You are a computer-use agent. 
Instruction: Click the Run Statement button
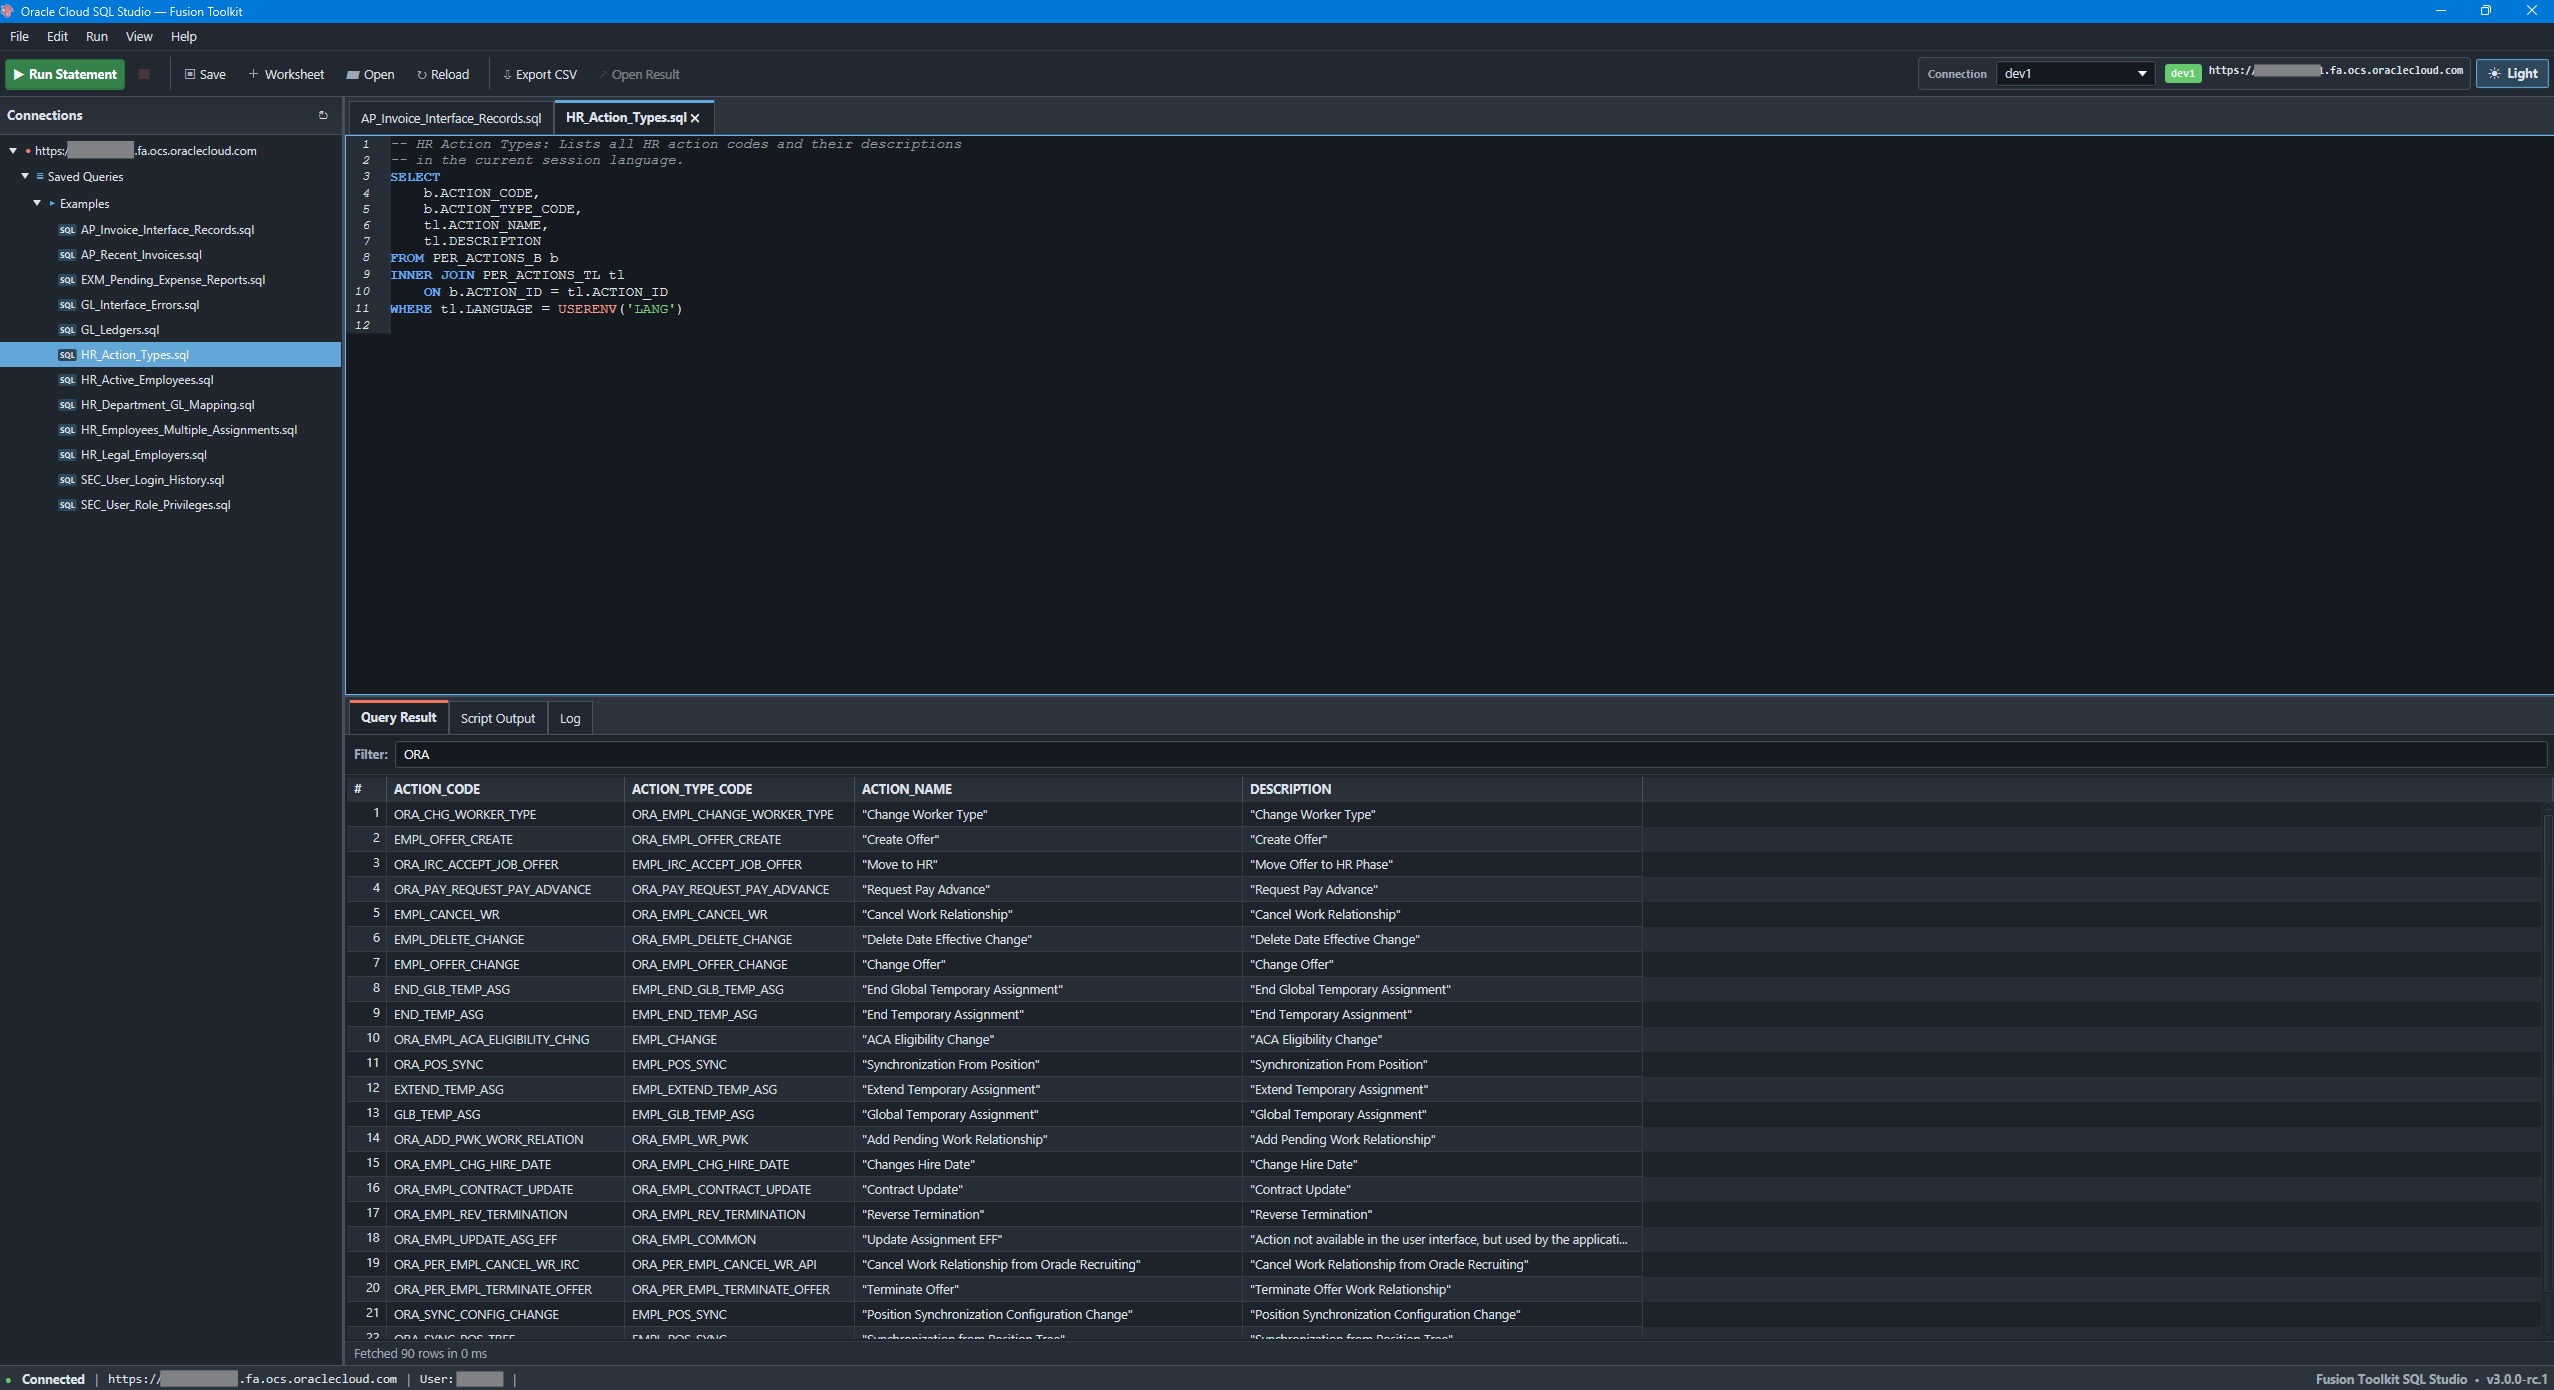(x=65, y=74)
